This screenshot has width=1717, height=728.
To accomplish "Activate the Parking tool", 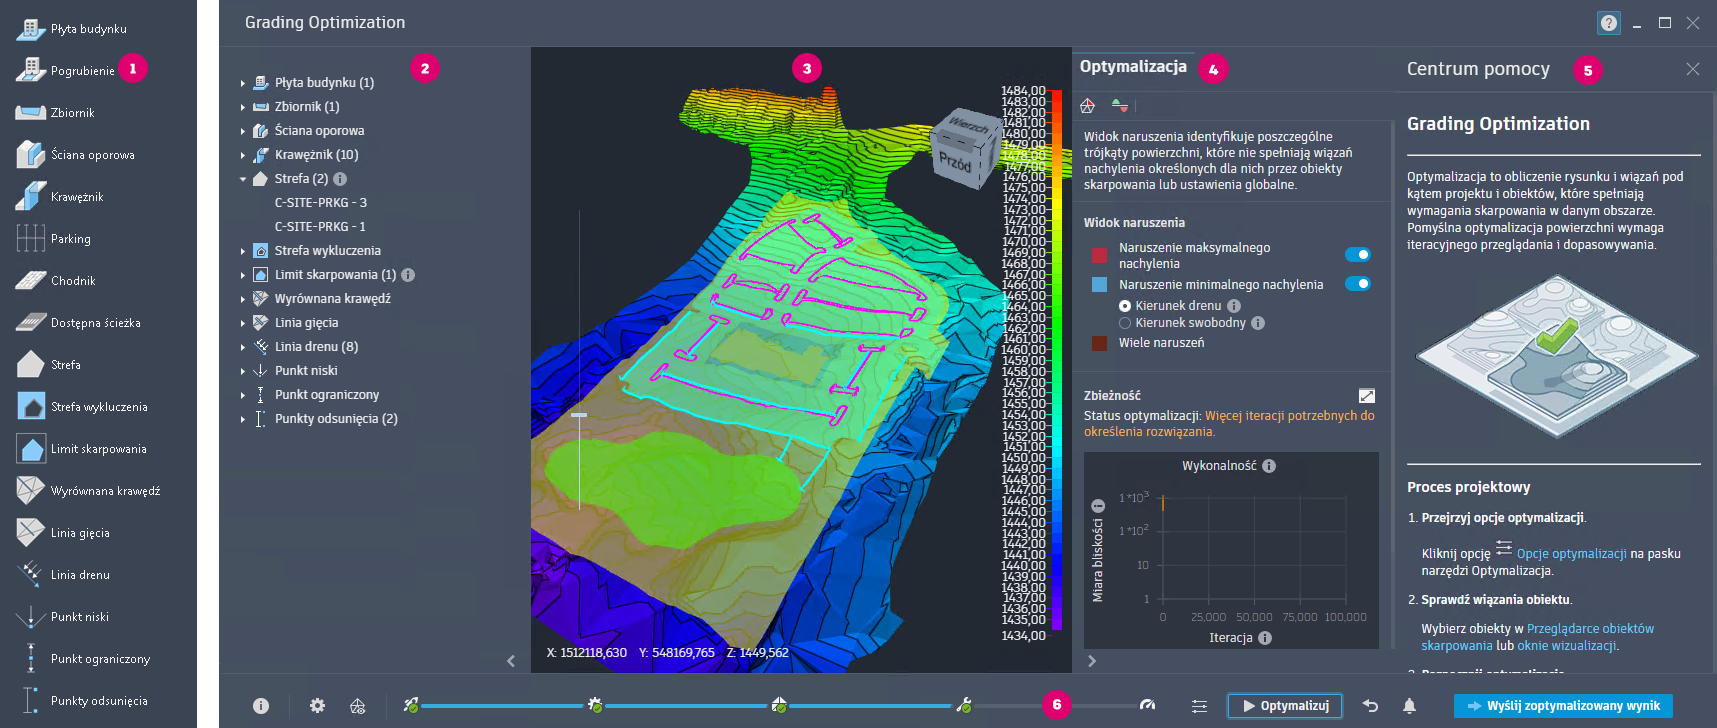I will [x=54, y=239].
